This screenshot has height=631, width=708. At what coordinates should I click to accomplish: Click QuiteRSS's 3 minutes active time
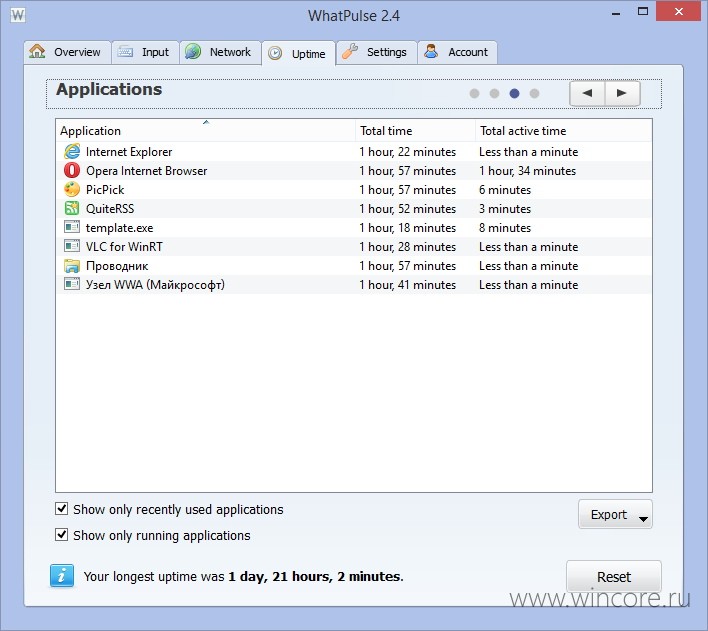click(505, 209)
